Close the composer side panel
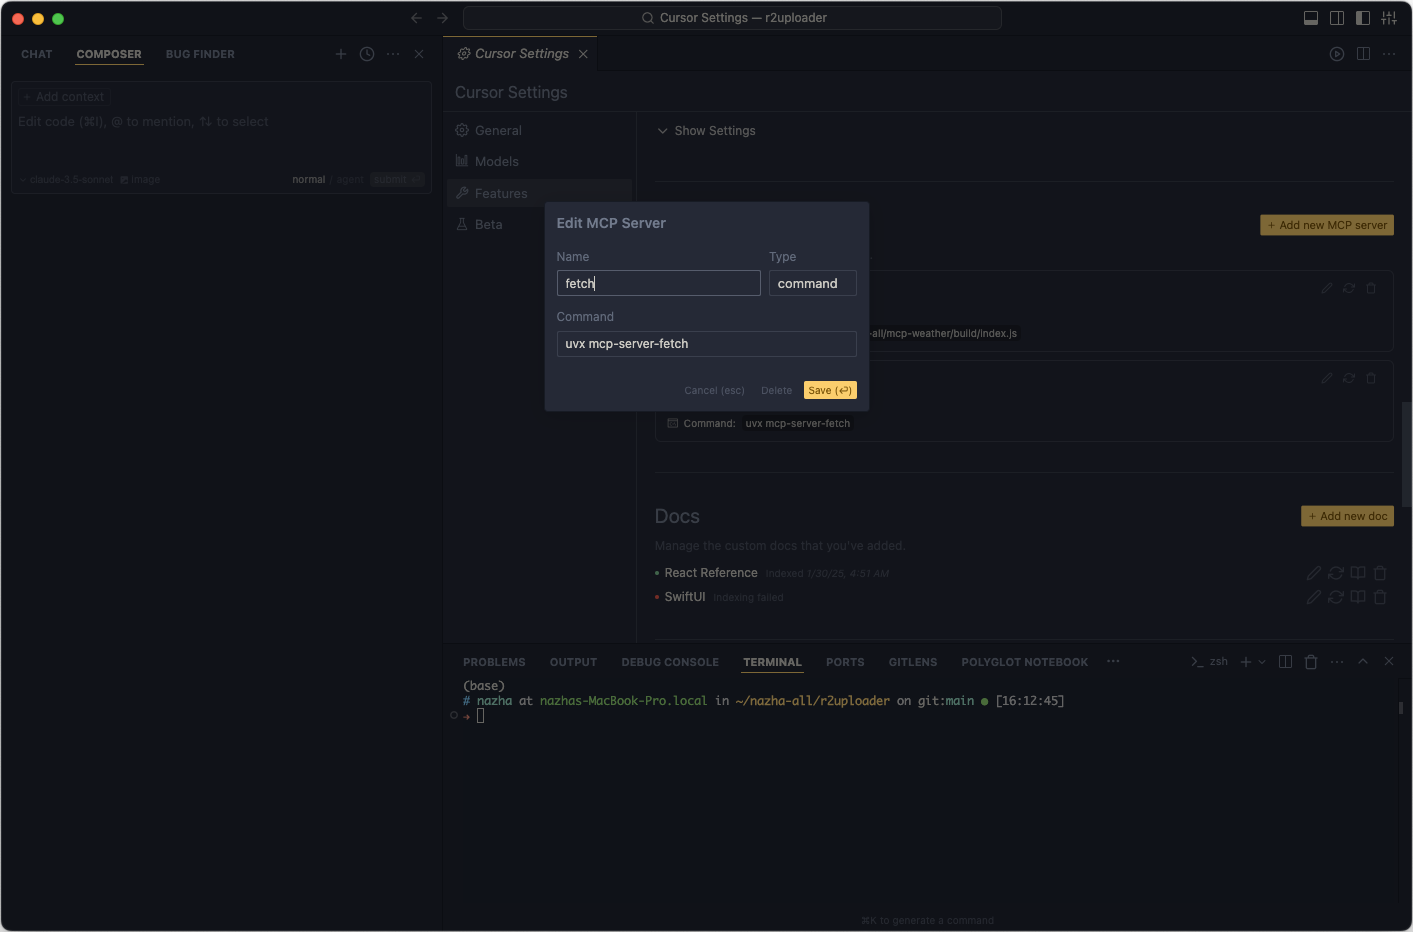 419,54
